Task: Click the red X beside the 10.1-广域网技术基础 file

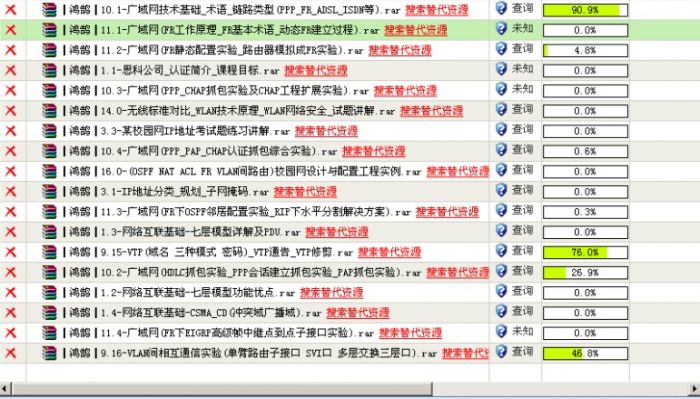Action: point(10,9)
